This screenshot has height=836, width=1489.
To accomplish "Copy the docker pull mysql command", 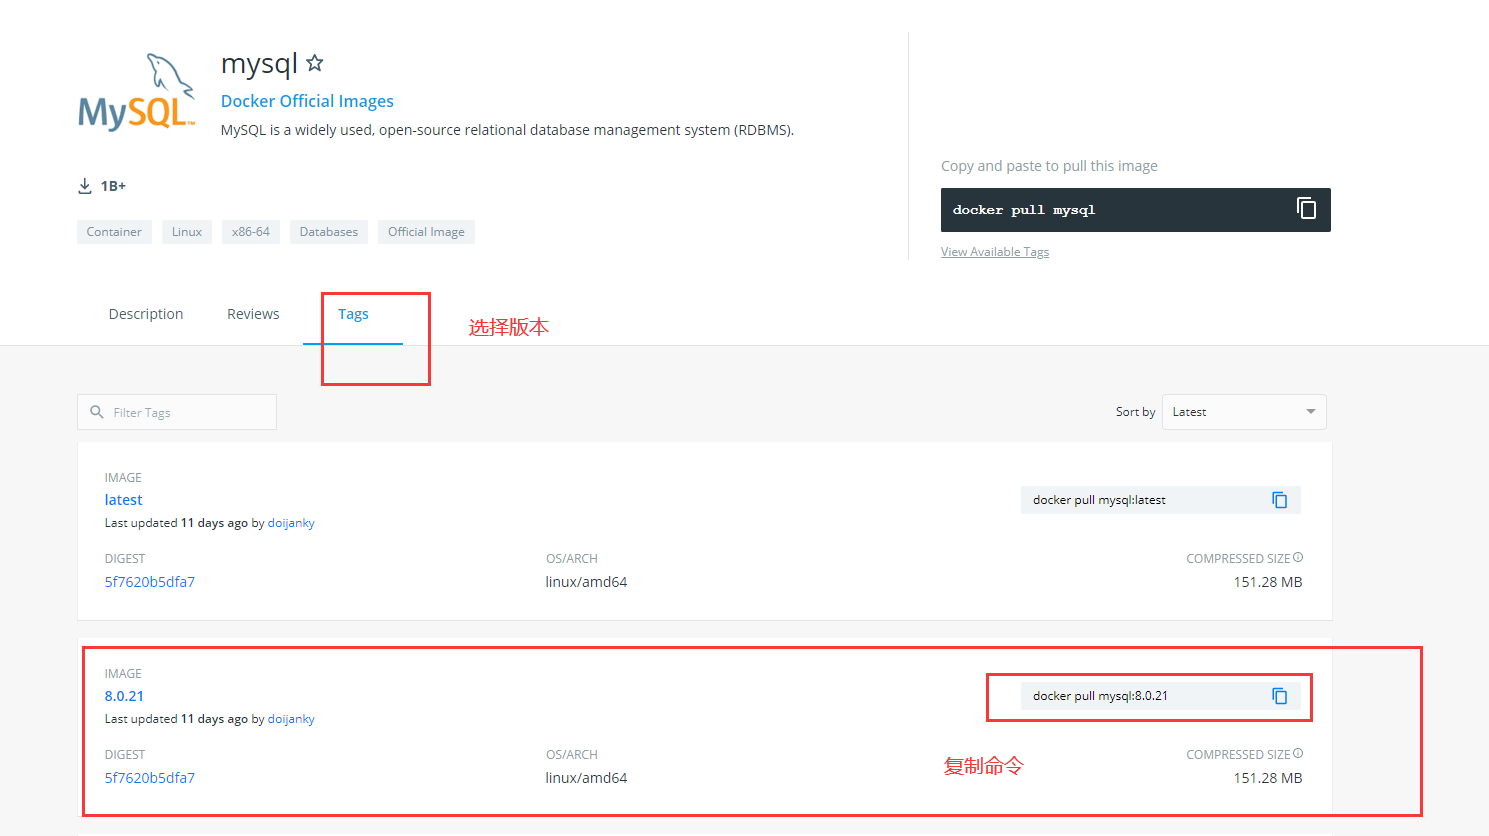I will tap(1306, 208).
